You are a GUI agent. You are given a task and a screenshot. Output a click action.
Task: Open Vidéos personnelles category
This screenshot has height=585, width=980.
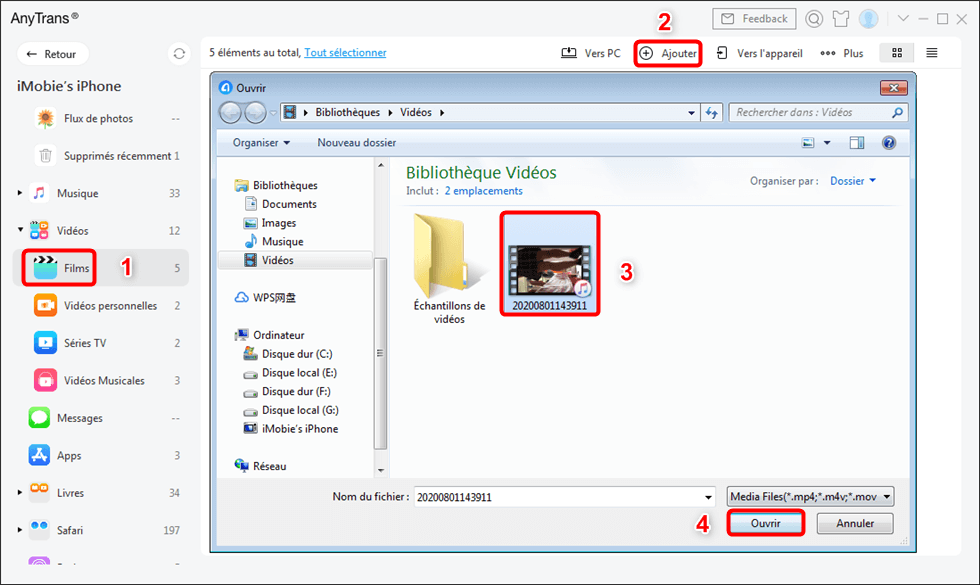pos(110,306)
